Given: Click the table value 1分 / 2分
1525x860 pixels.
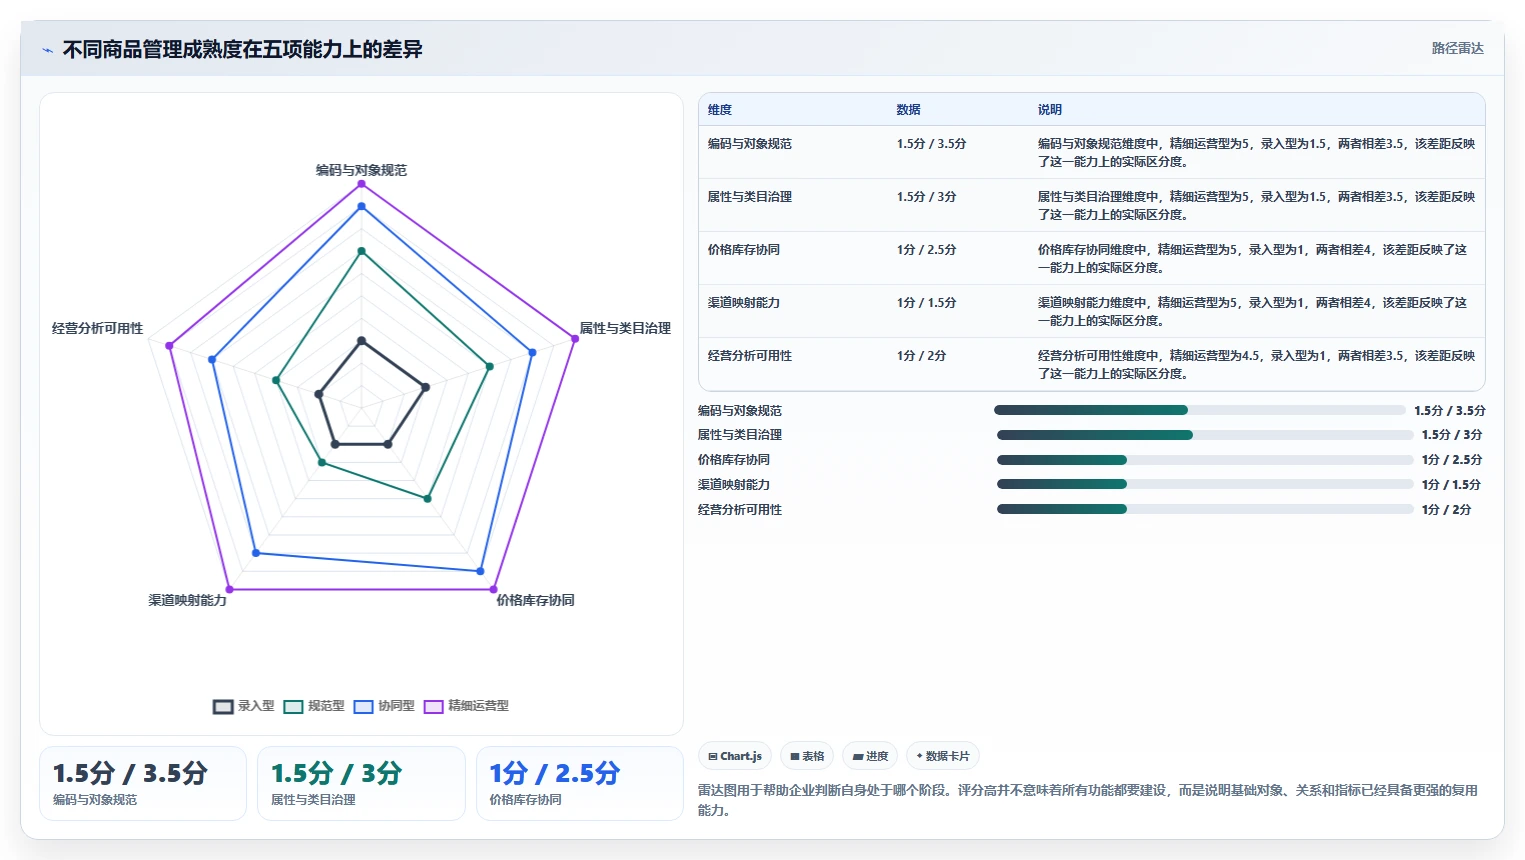Looking at the screenshot, I should 921,356.
